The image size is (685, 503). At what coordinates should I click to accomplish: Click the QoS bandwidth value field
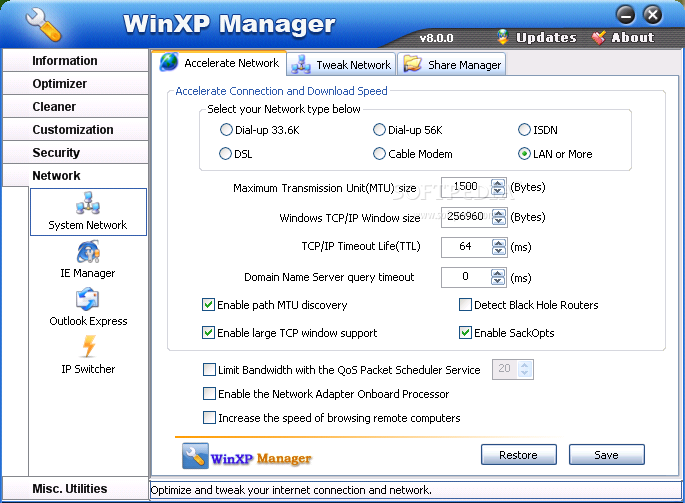click(505, 369)
